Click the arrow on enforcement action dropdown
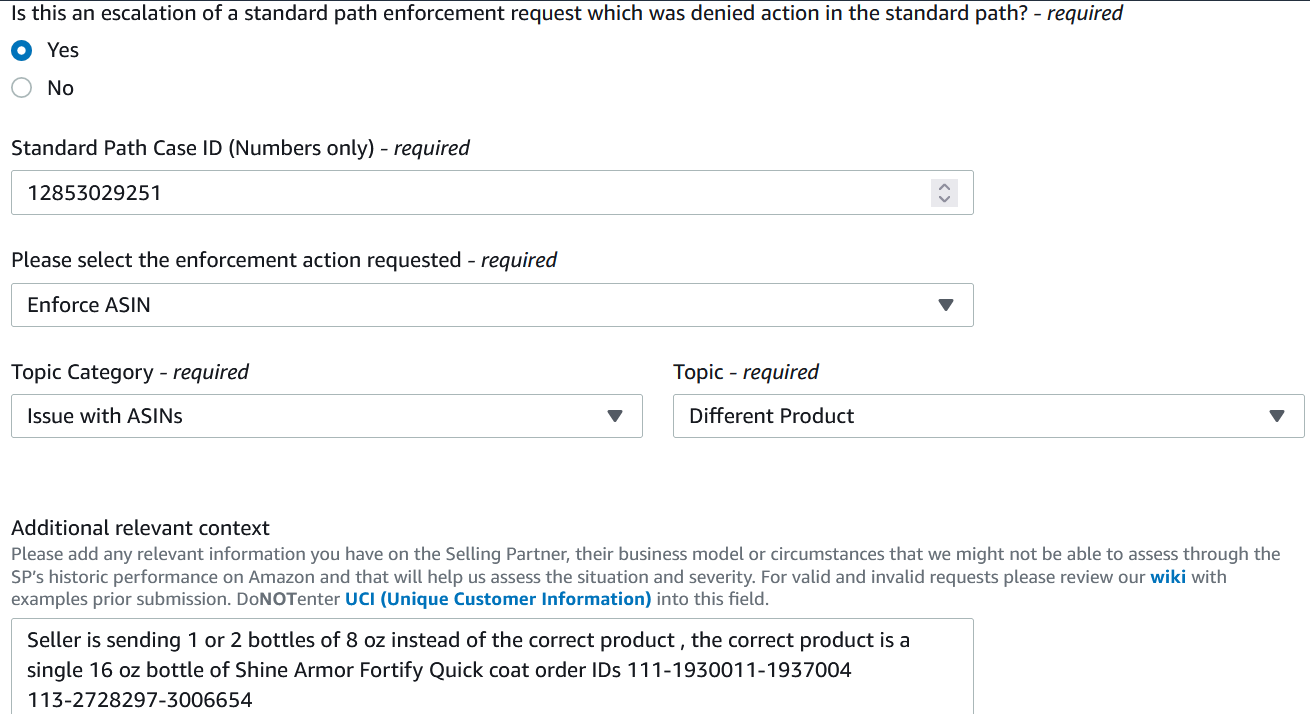Viewport: 1310px width, 714px height. pyautogui.click(x=946, y=305)
